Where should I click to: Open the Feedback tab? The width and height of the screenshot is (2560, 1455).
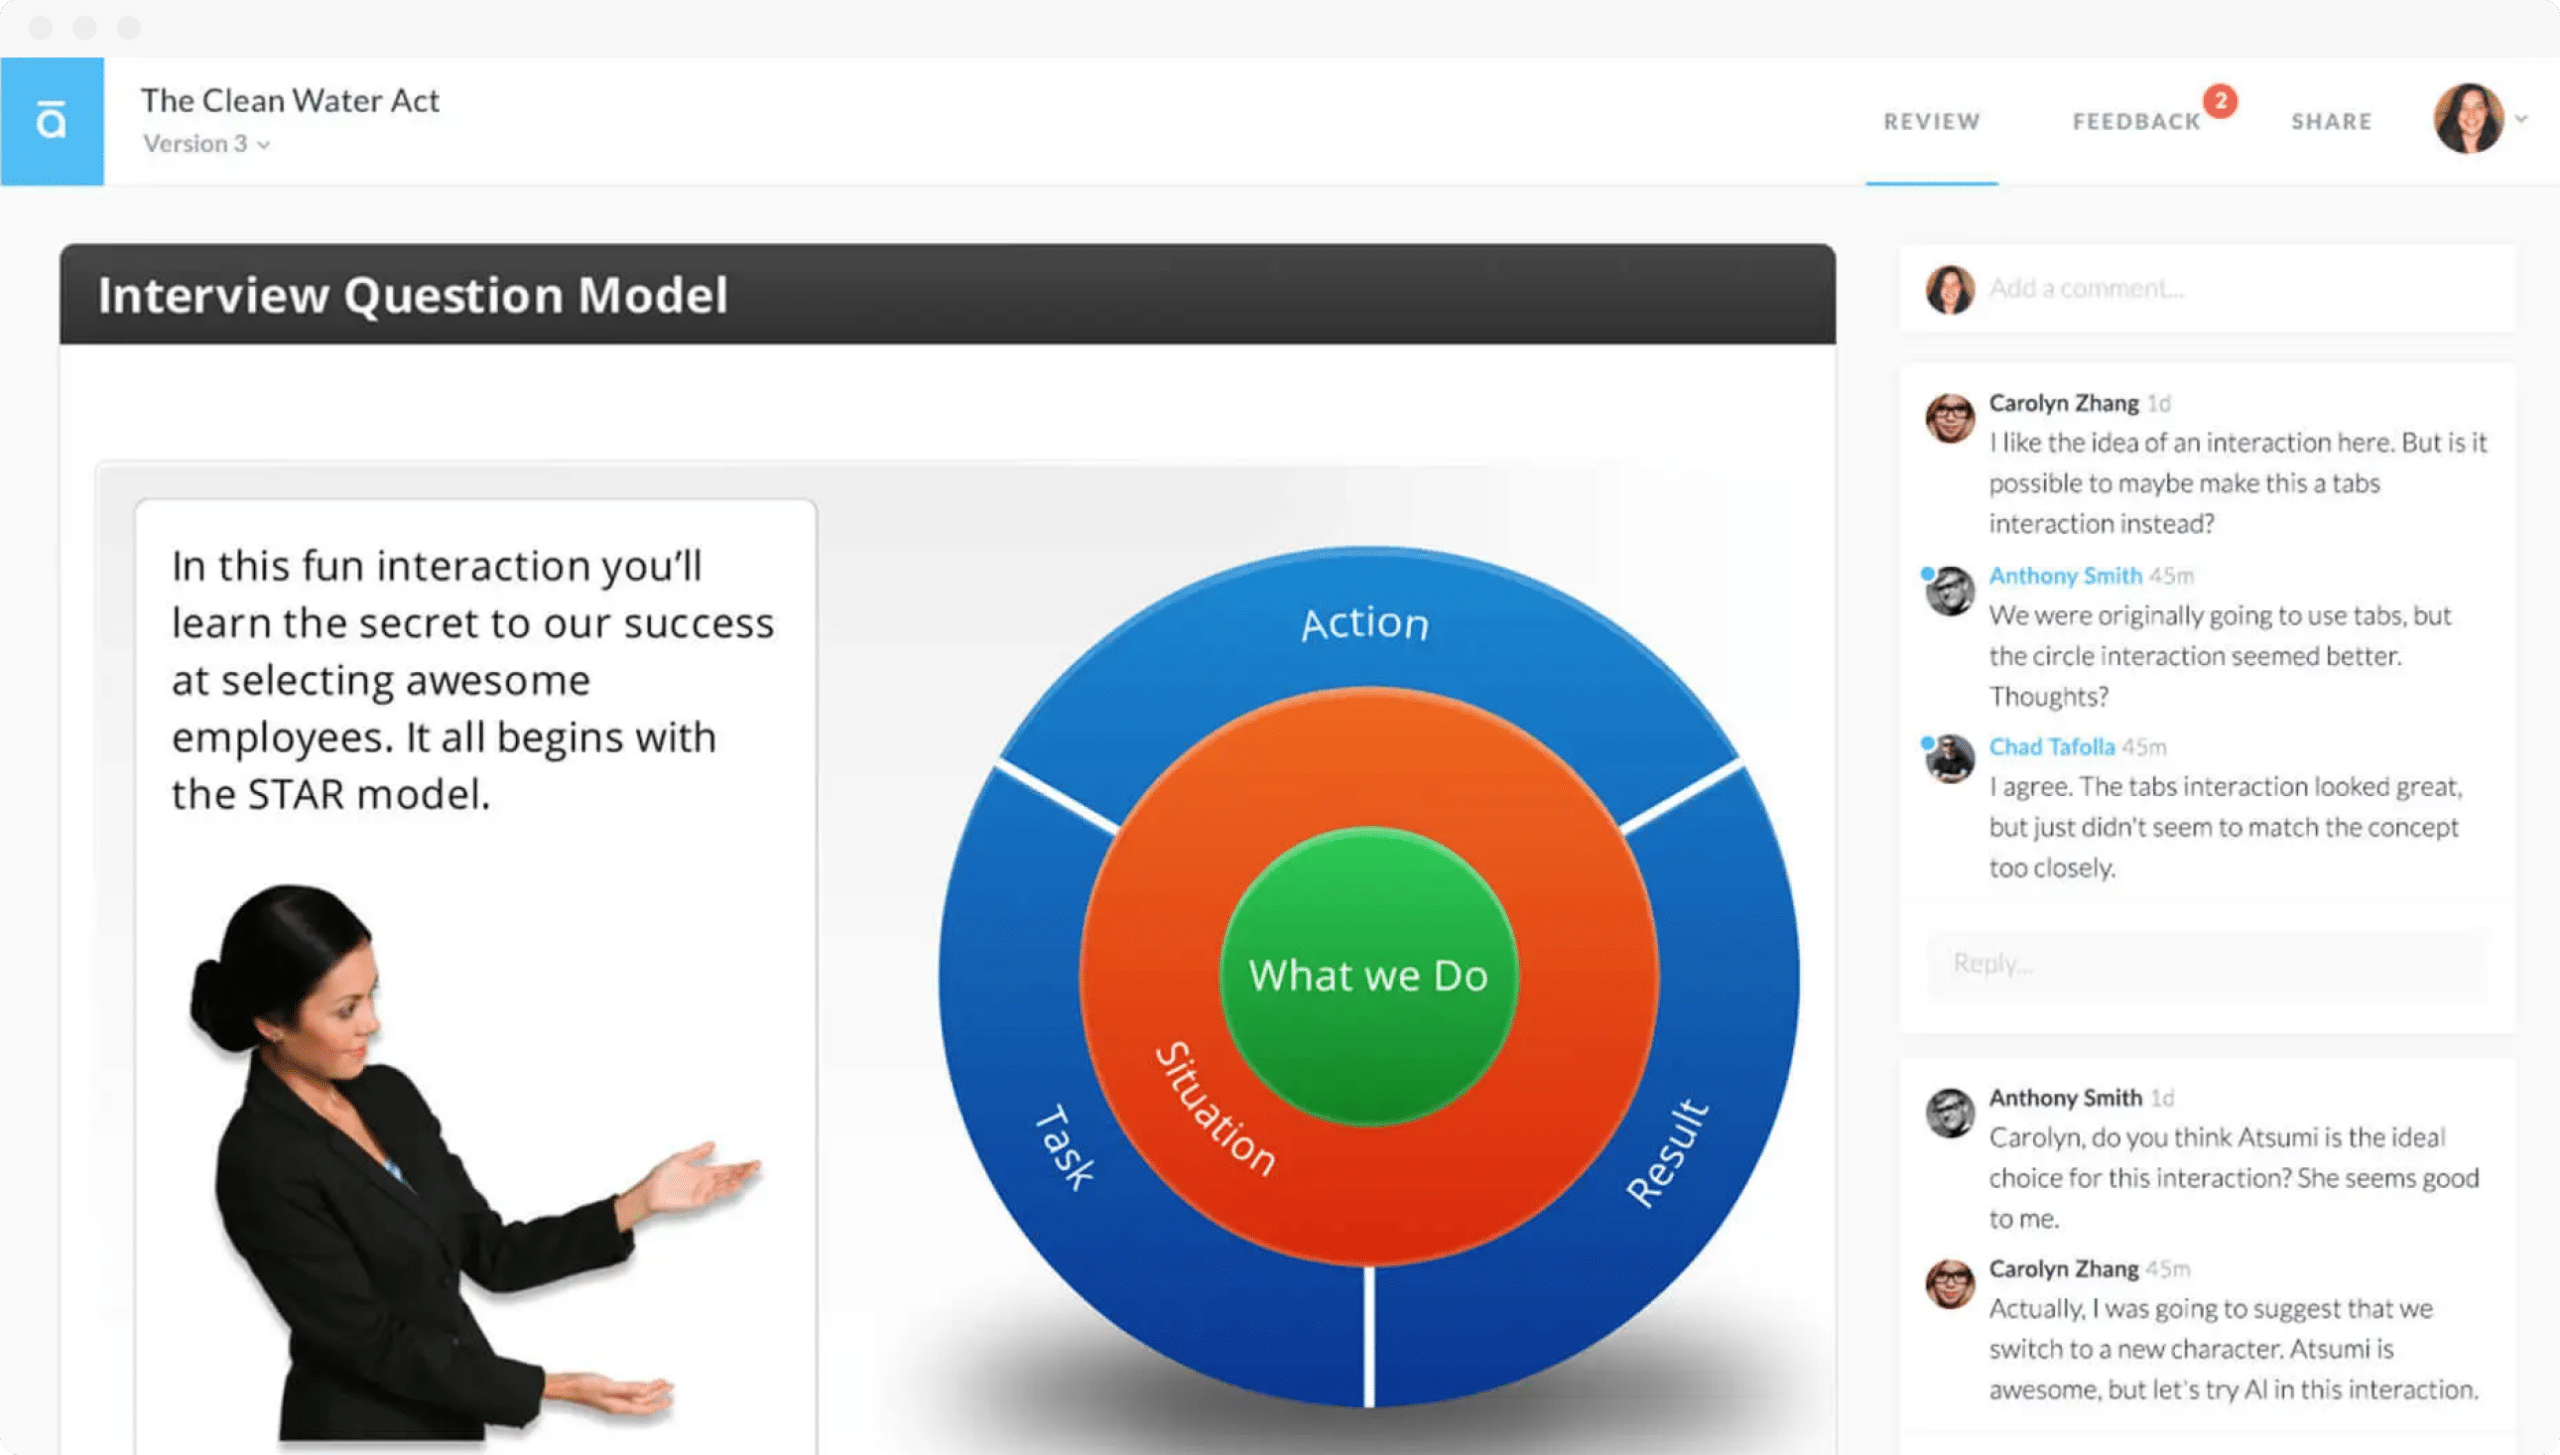tap(2136, 122)
